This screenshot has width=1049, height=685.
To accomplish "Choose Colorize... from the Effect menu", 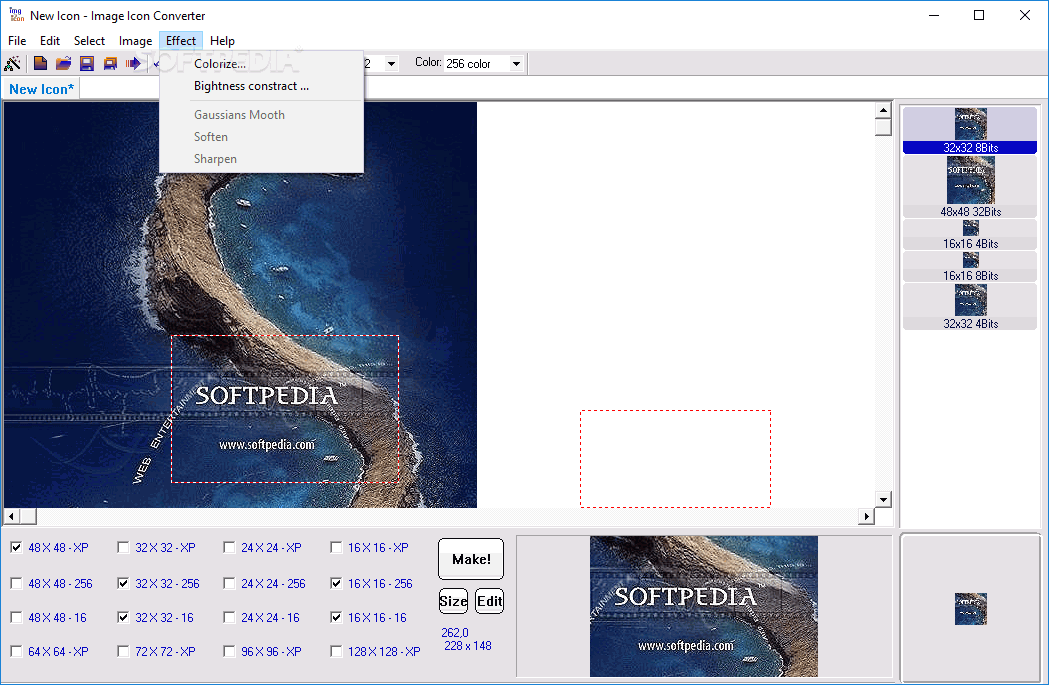I will [x=262, y=64].
